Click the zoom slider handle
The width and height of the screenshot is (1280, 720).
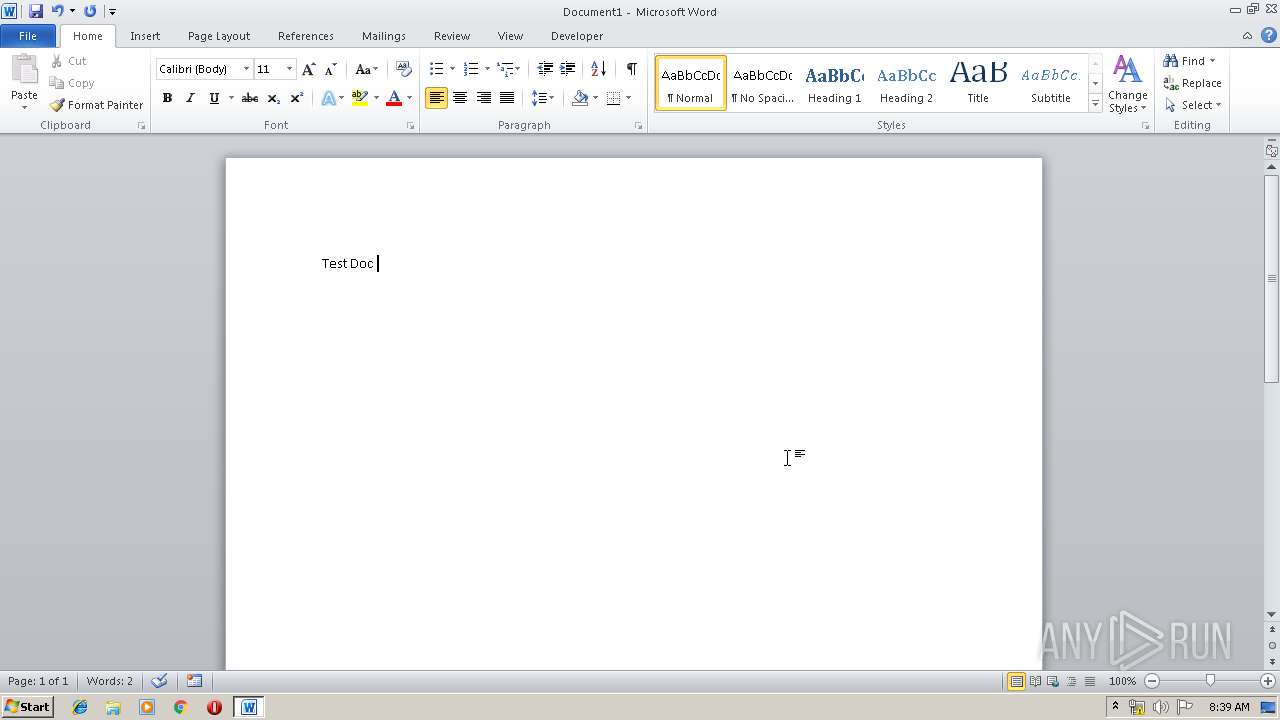(1210, 681)
